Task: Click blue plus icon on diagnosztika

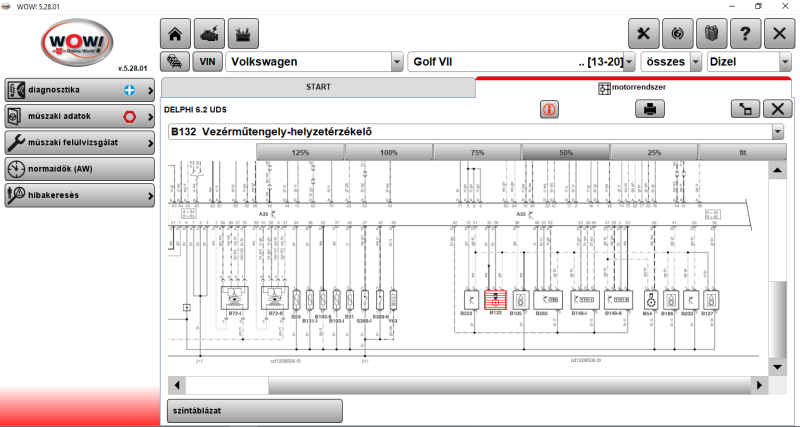Action: [130, 90]
